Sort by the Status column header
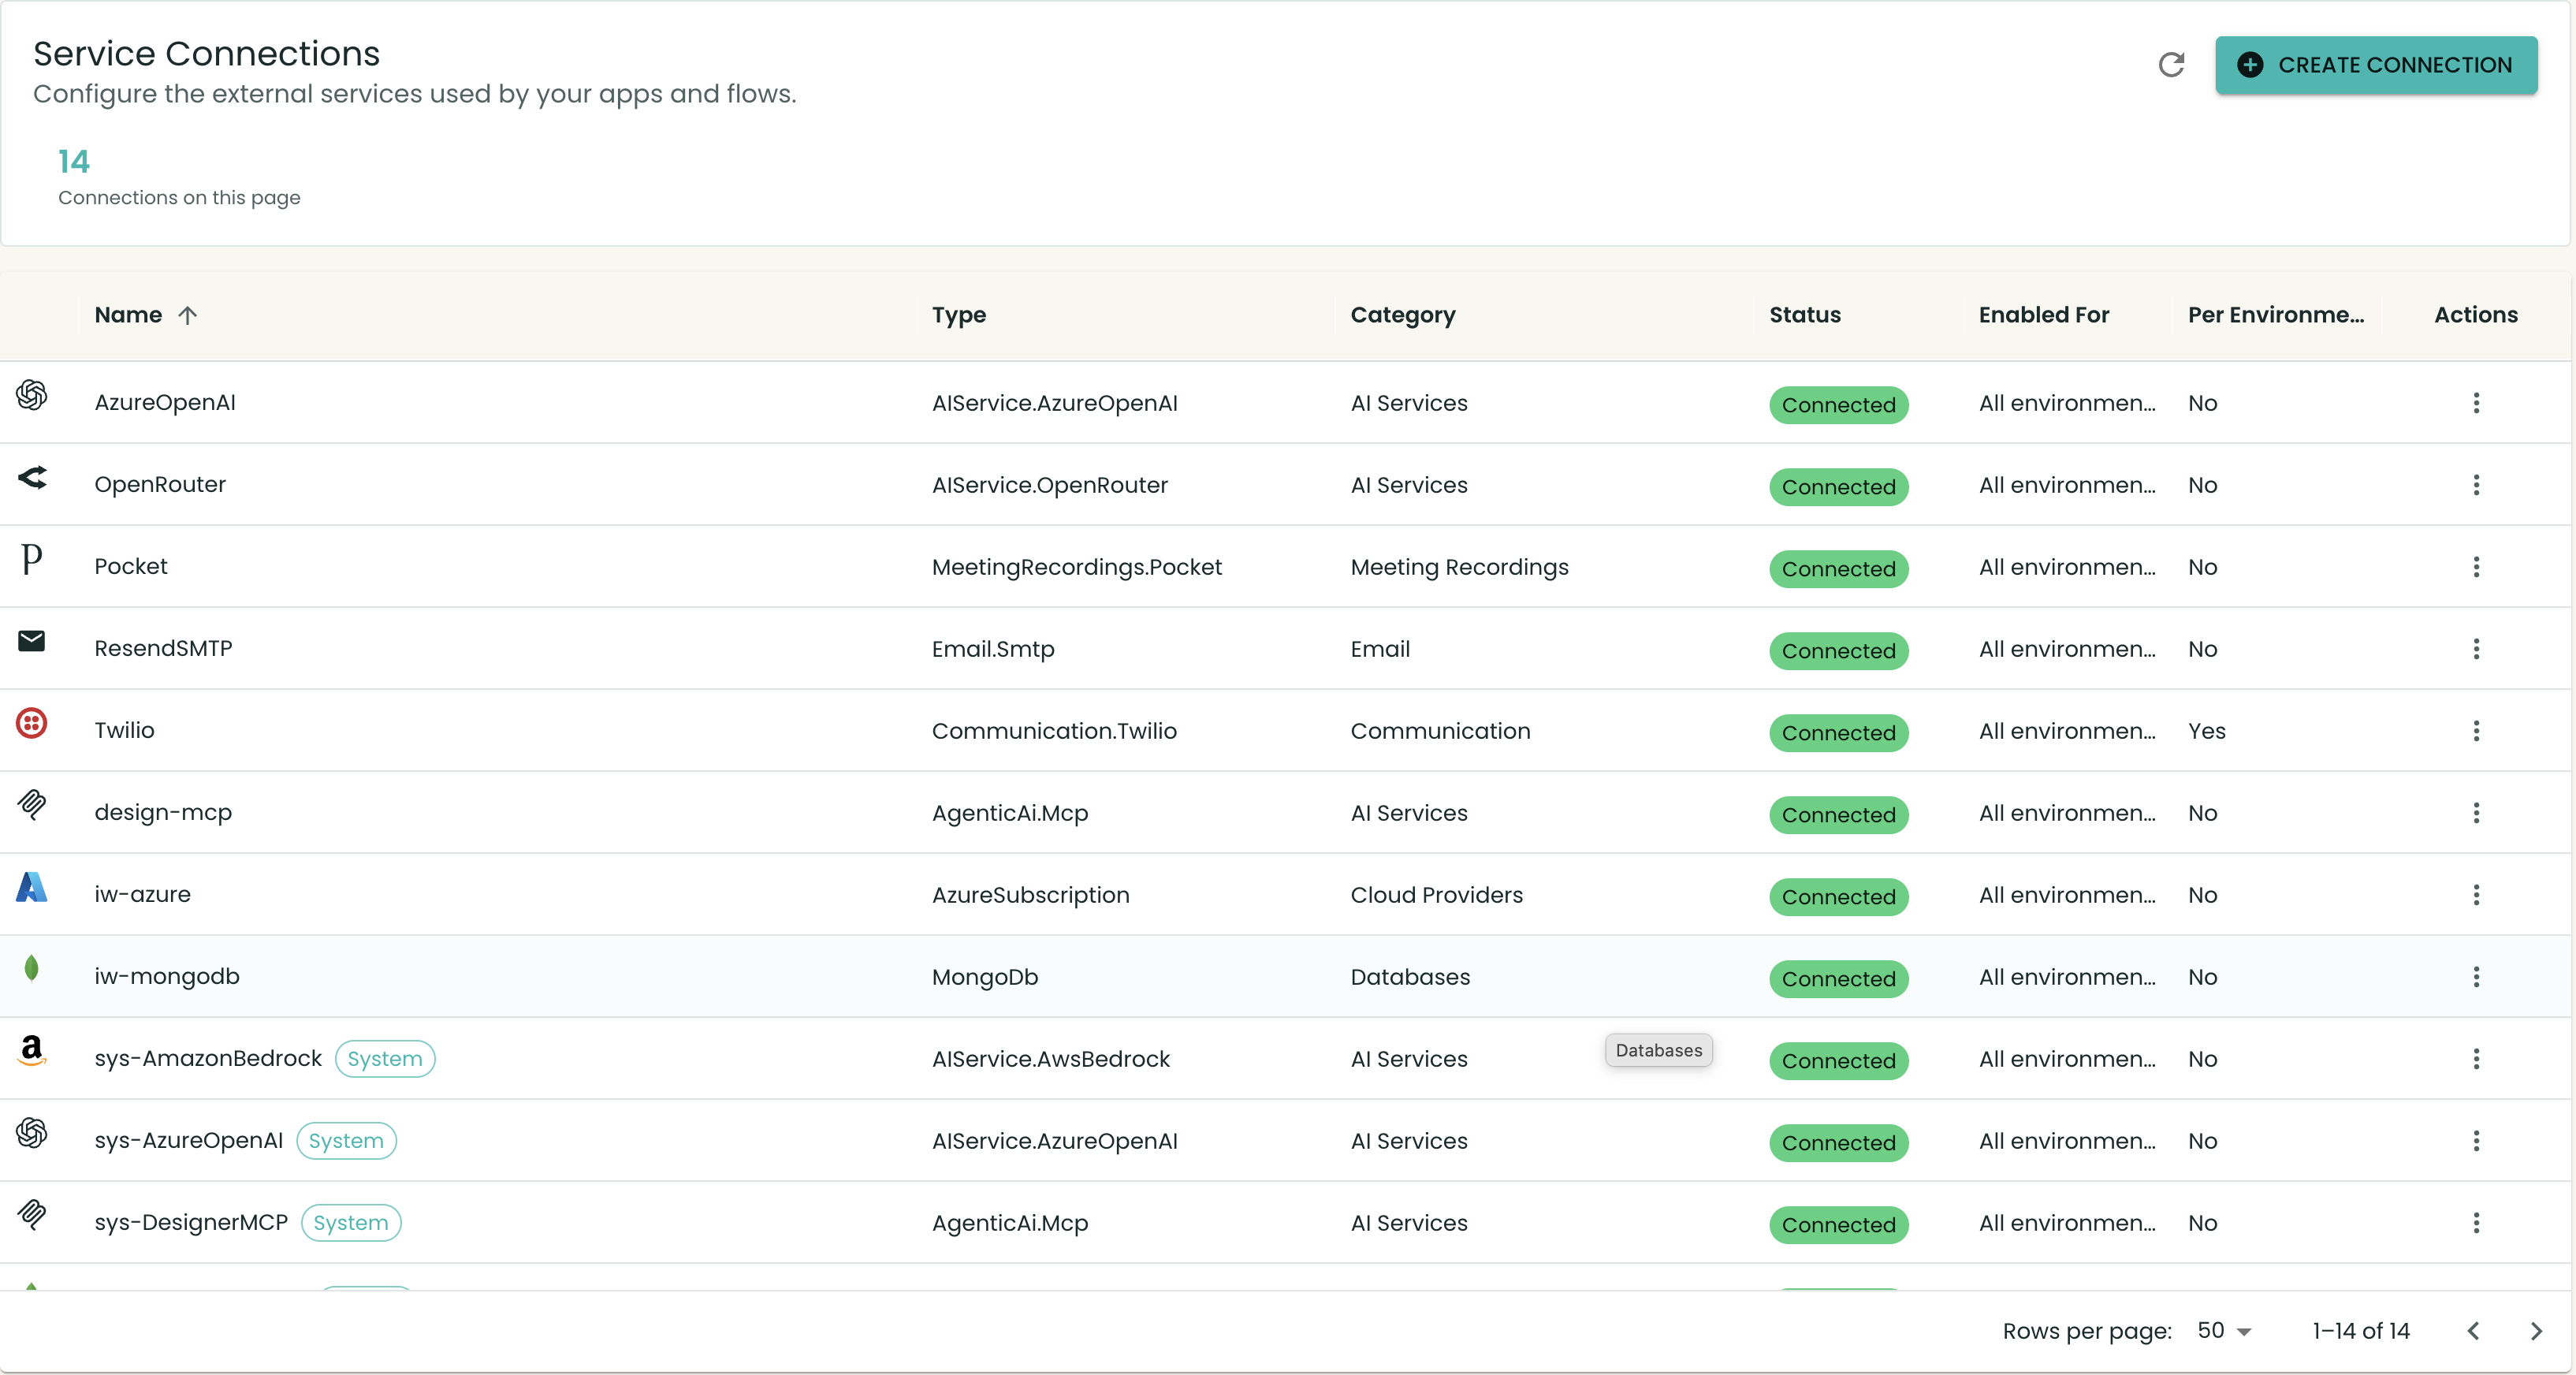This screenshot has height=1375, width=2576. pyautogui.click(x=1805, y=315)
